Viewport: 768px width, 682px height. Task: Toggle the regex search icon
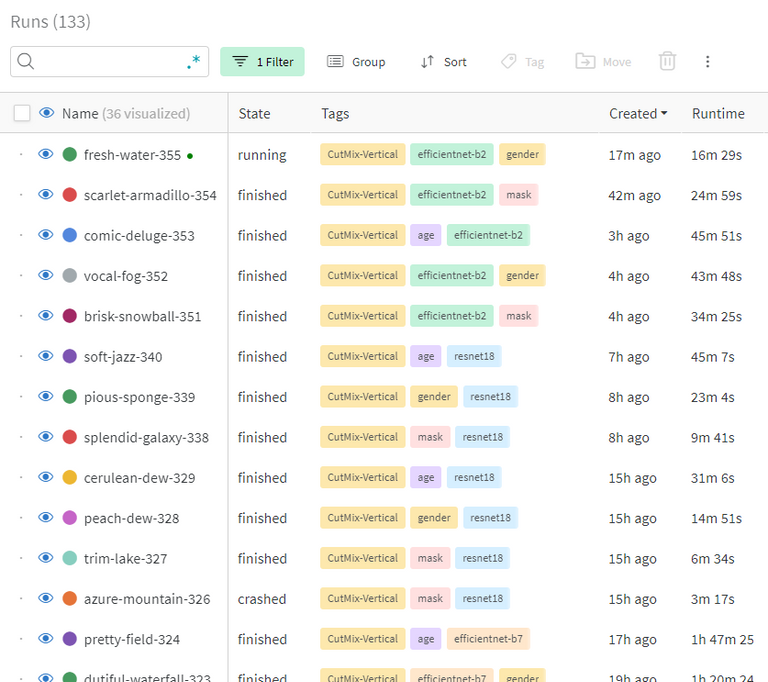194,62
